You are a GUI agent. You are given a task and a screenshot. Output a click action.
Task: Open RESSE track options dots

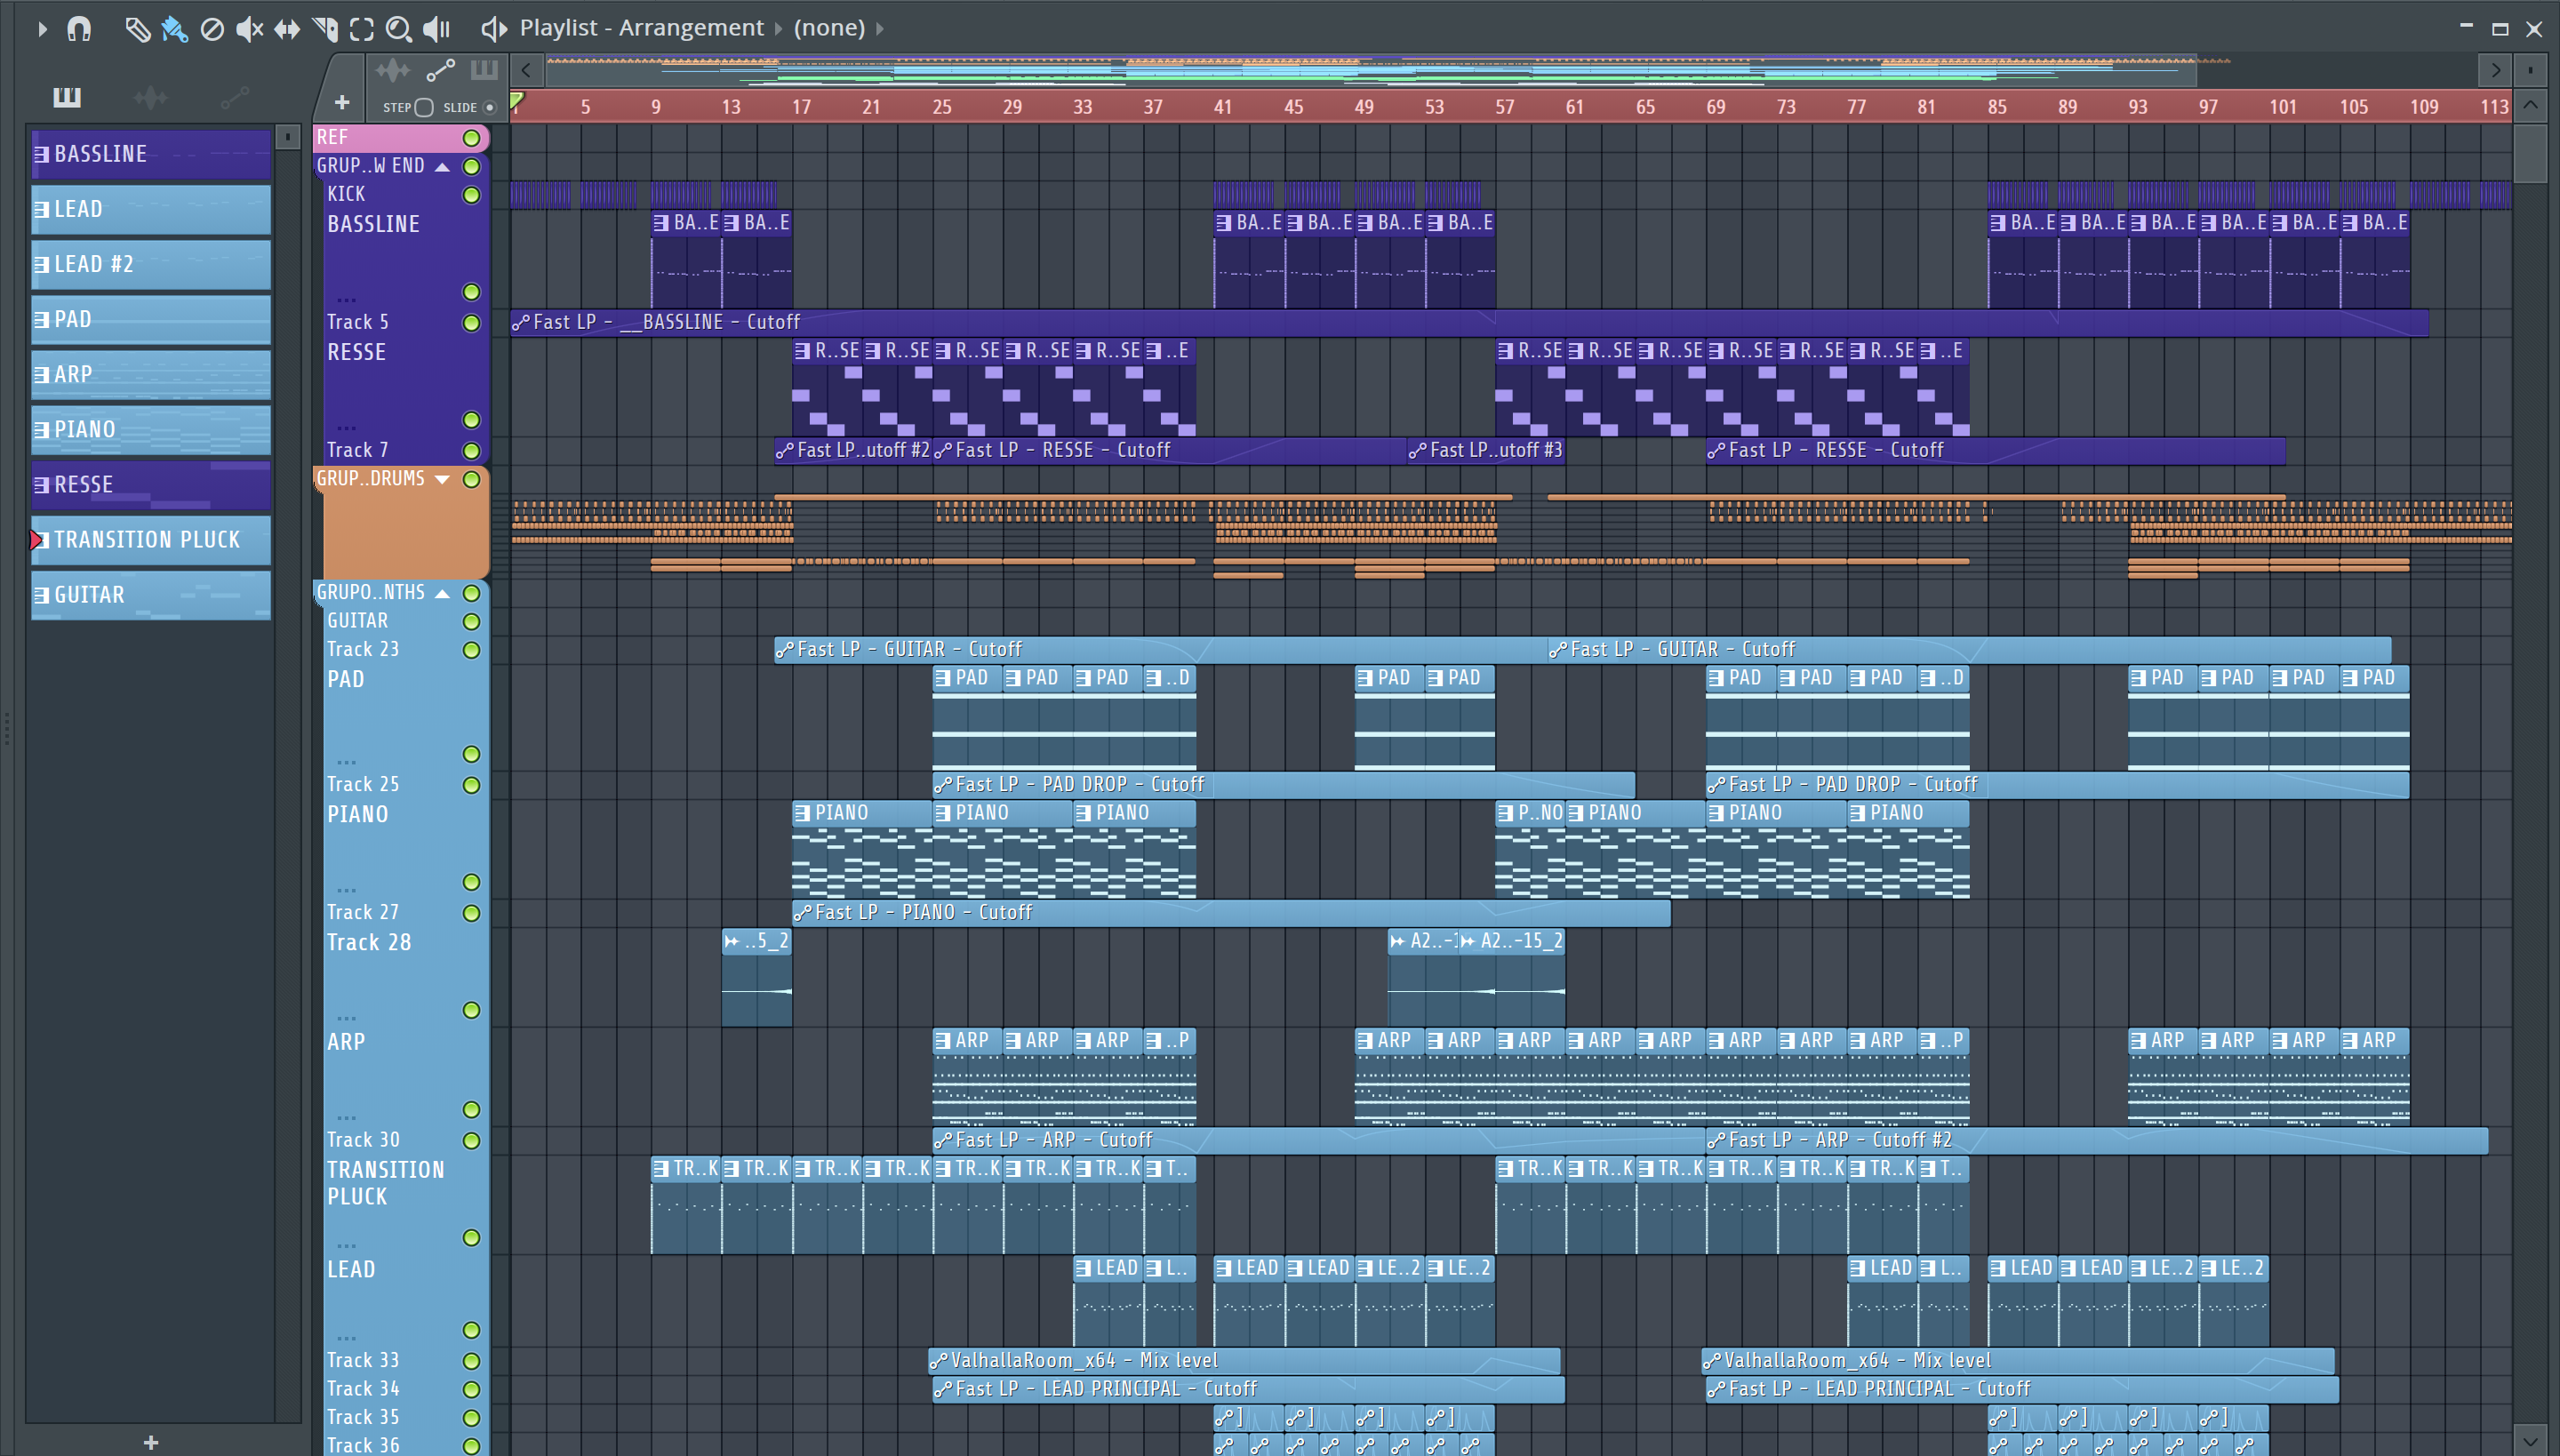346,427
